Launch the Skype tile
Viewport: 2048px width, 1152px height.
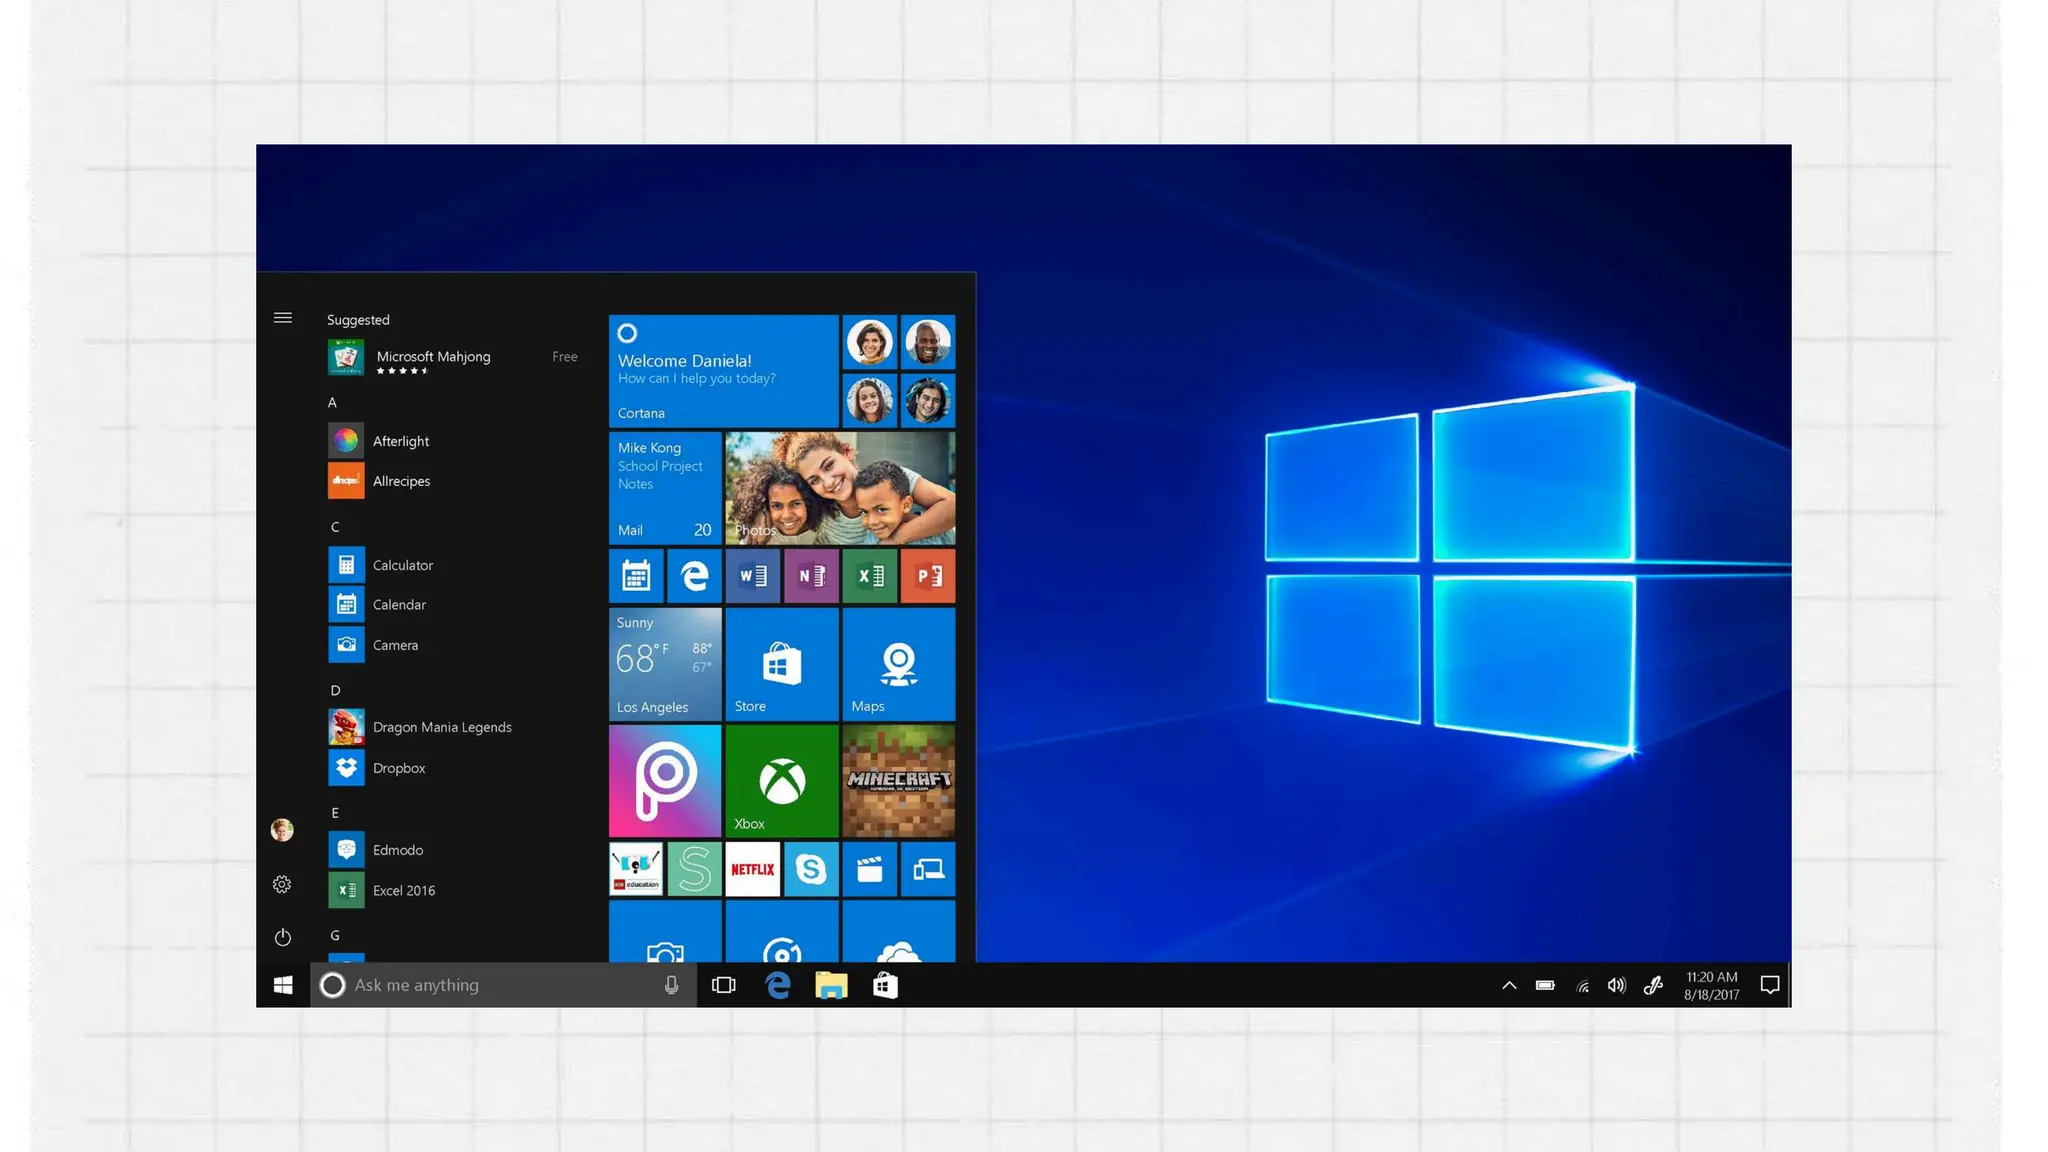(x=811, y=869)
